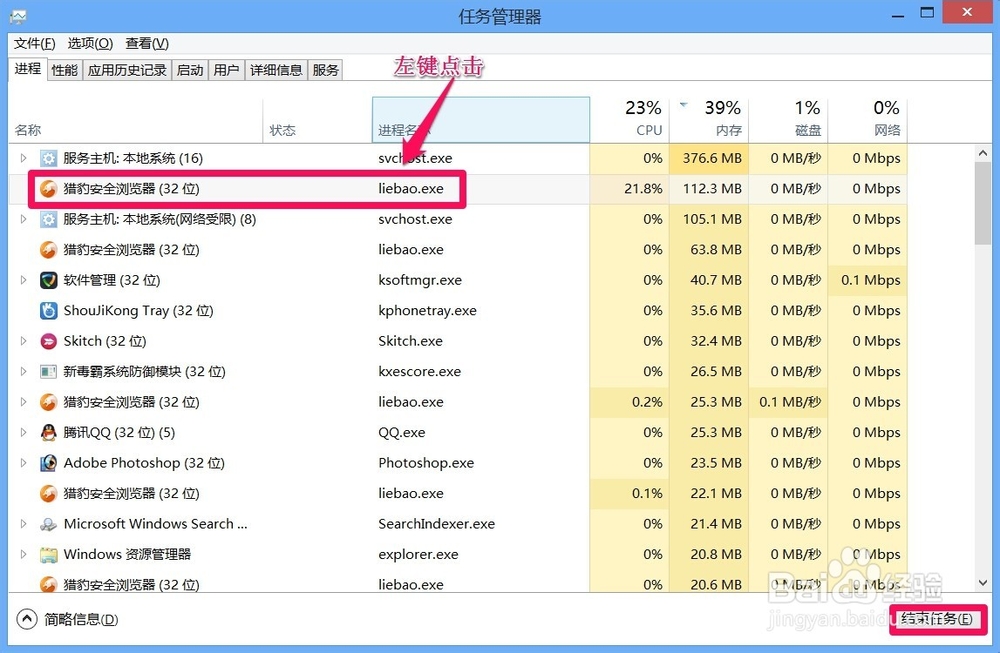Viewport: 1000px width, 653px height.
Task: Expand the Windows 资源管理器 process
Action: pyautogui.click(x=24, y=554)
